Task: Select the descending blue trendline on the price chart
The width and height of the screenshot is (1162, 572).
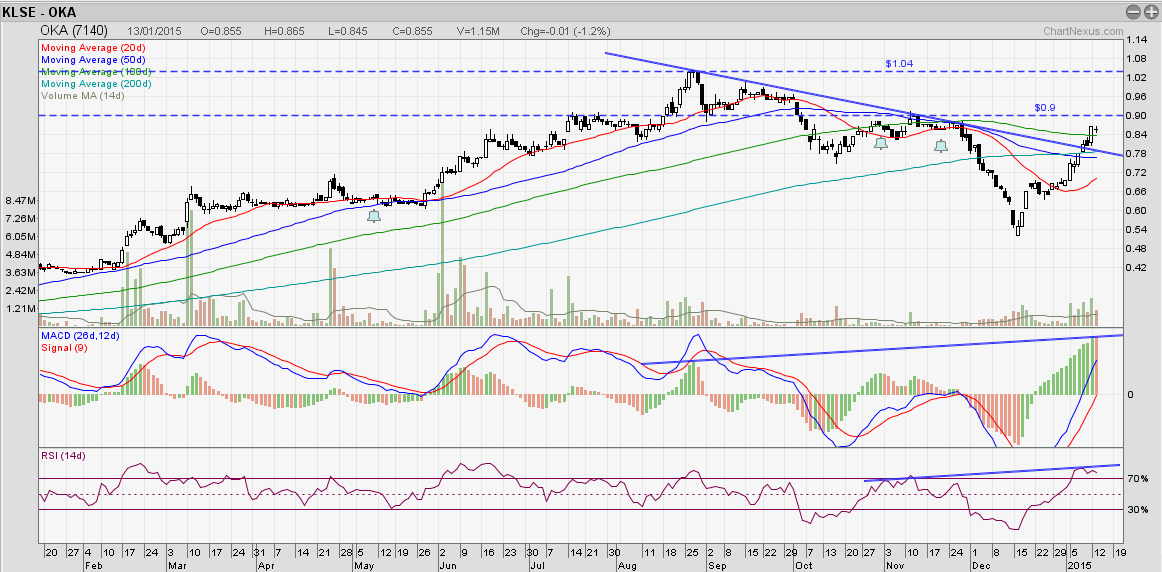Action: click(x=863, y=104)
